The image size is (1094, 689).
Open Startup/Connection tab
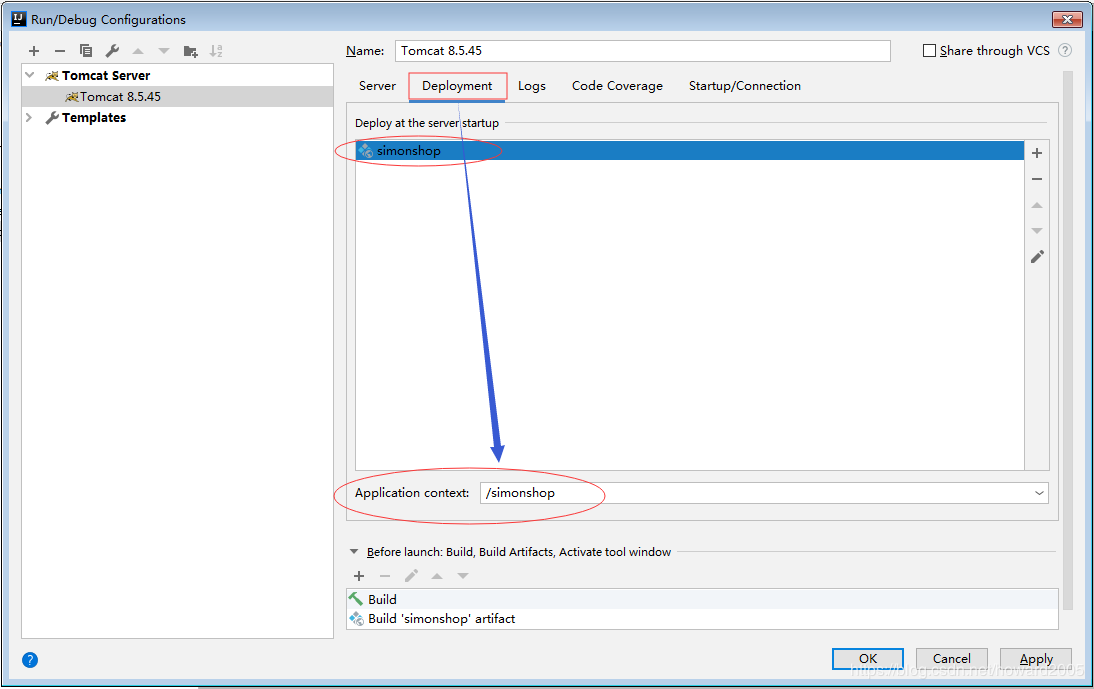click(x=744, y=86)
